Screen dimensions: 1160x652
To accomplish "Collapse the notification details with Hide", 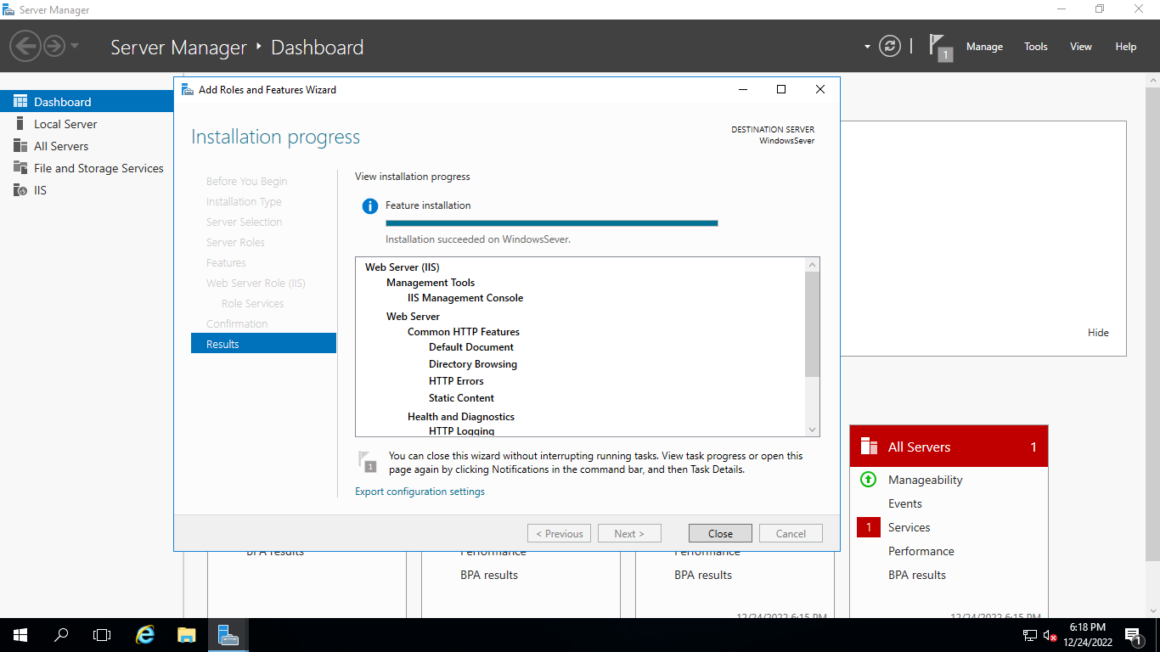I will point(1098,332).
